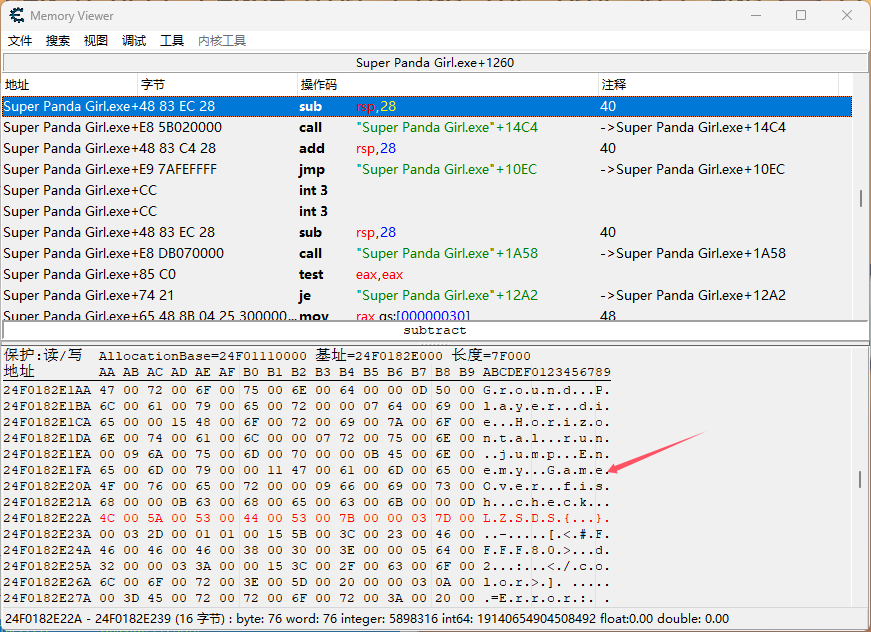This screenshot has width=871, height=632.
Task: Select the add rsp,28 instruction row
Action: (x=427, y=148)
